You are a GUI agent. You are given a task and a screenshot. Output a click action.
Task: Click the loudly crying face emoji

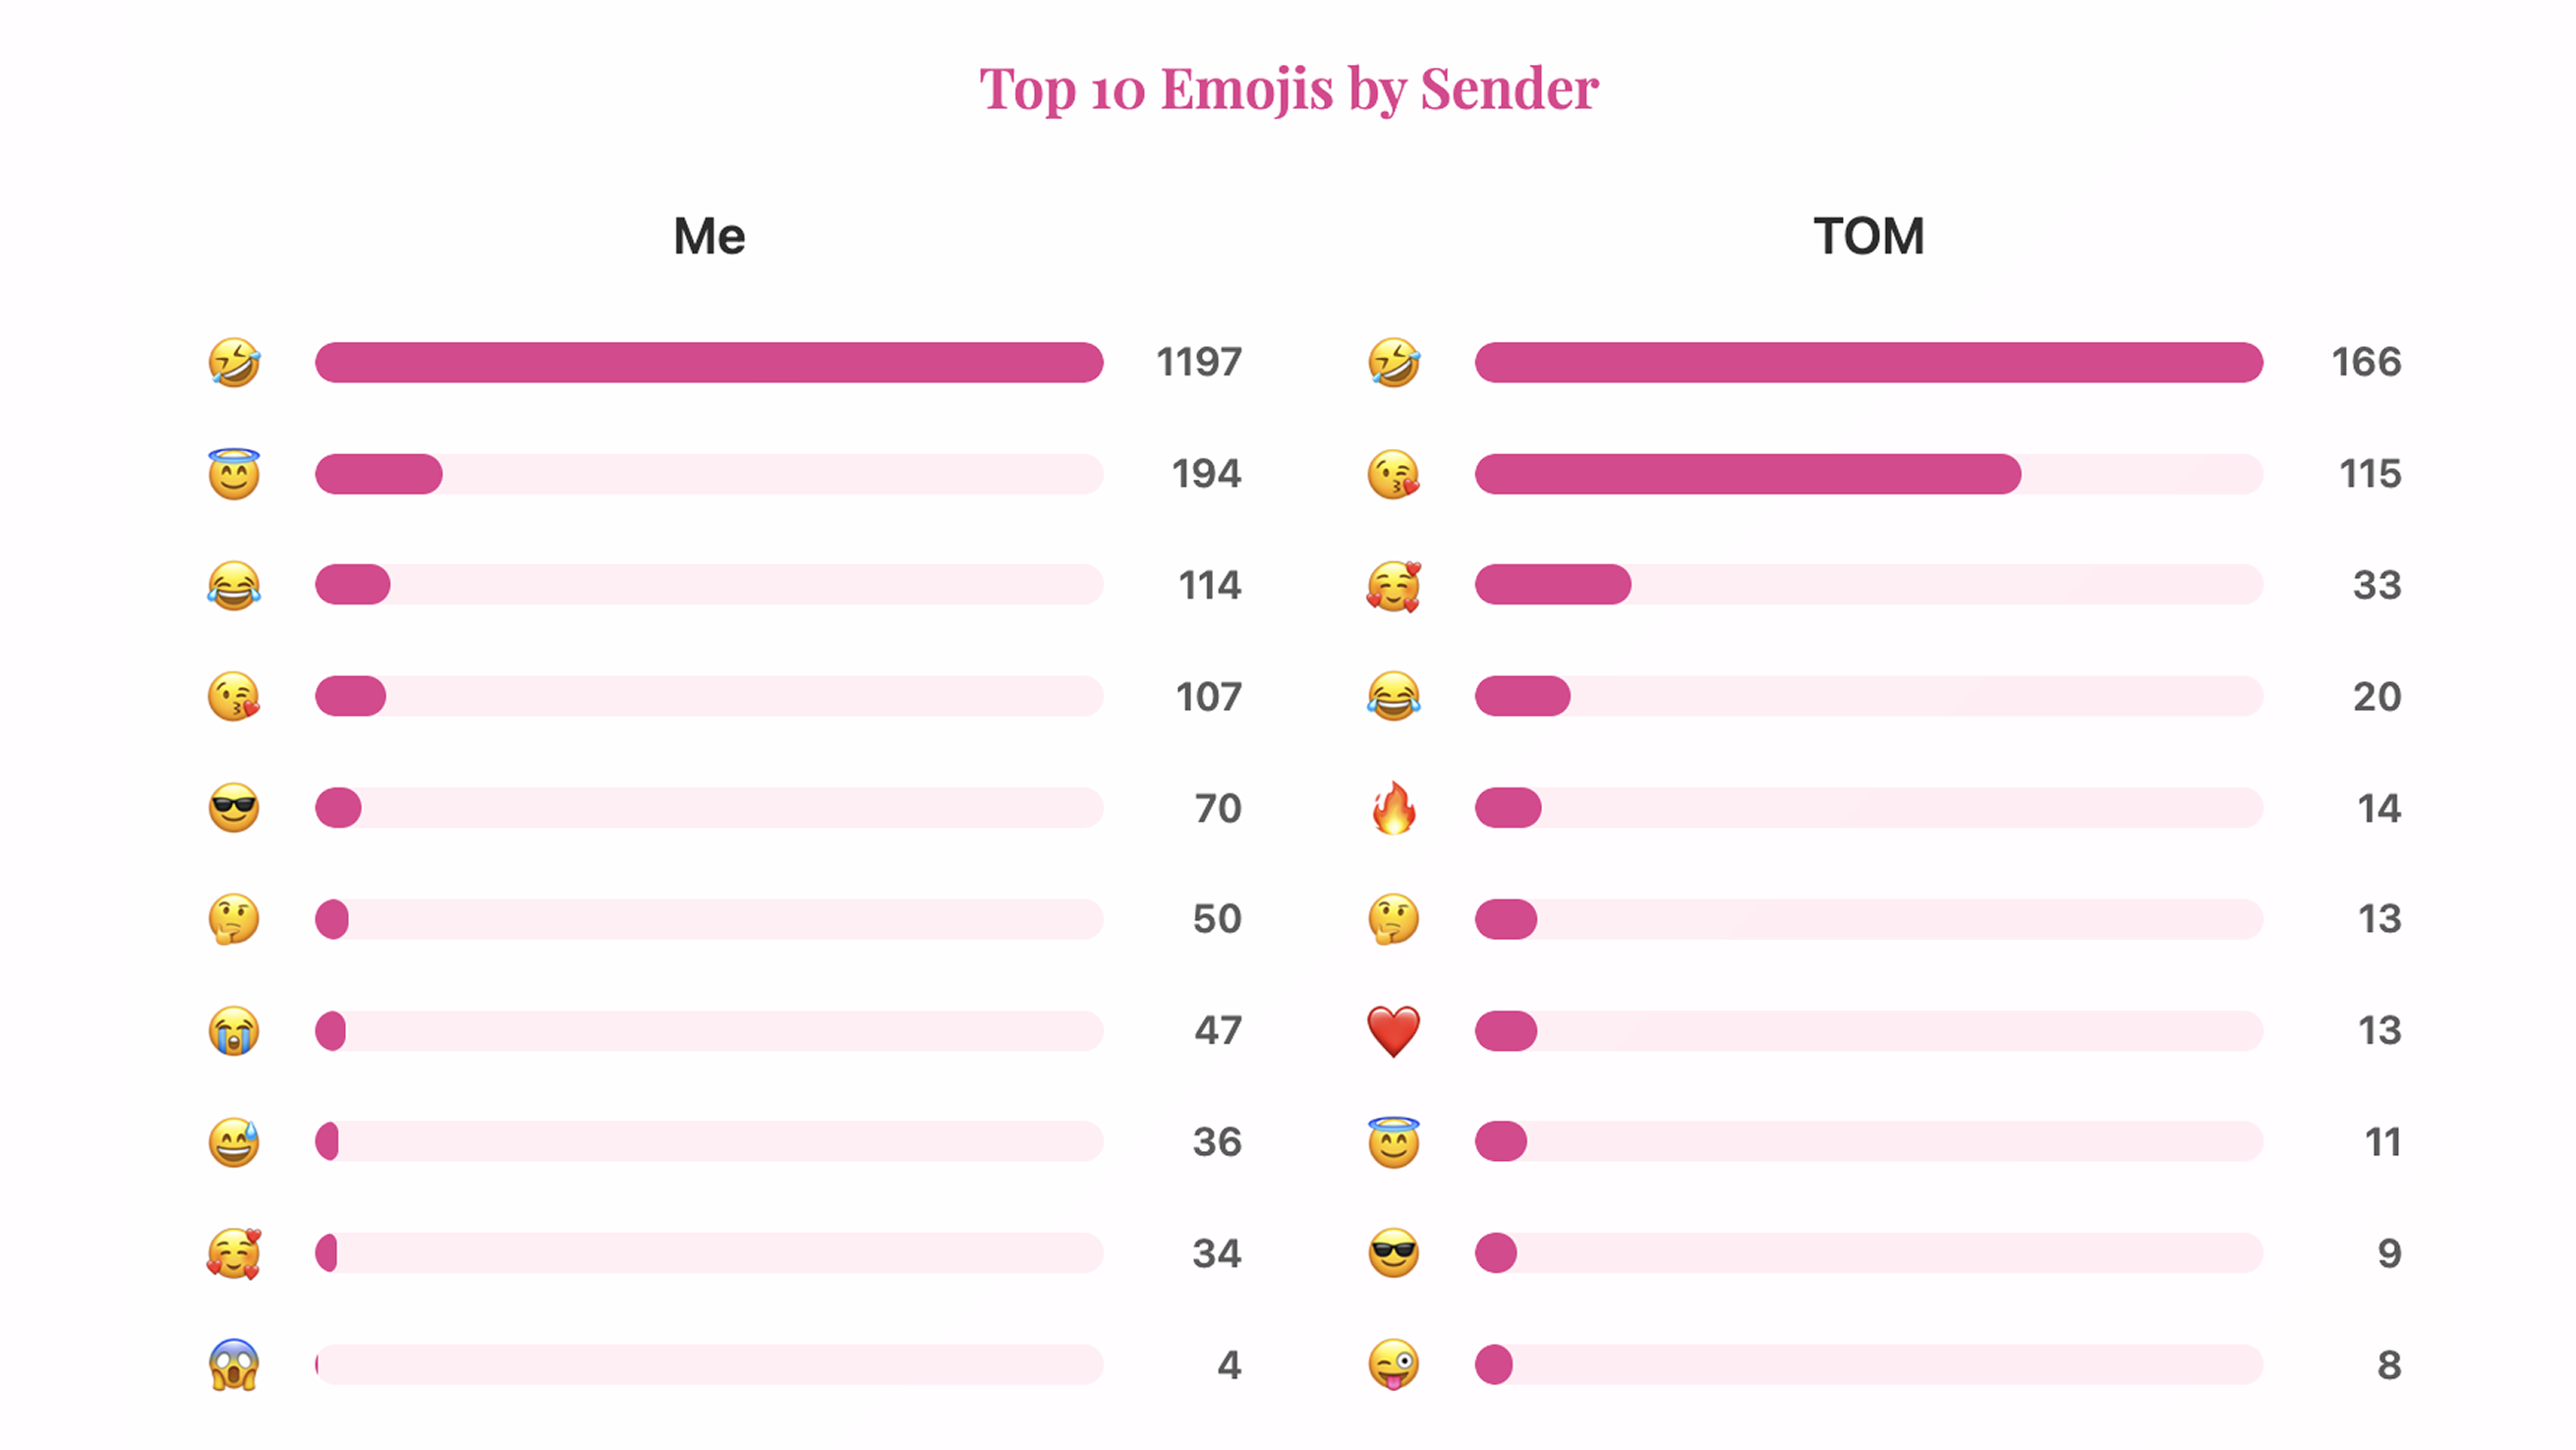pos(234,1030)
